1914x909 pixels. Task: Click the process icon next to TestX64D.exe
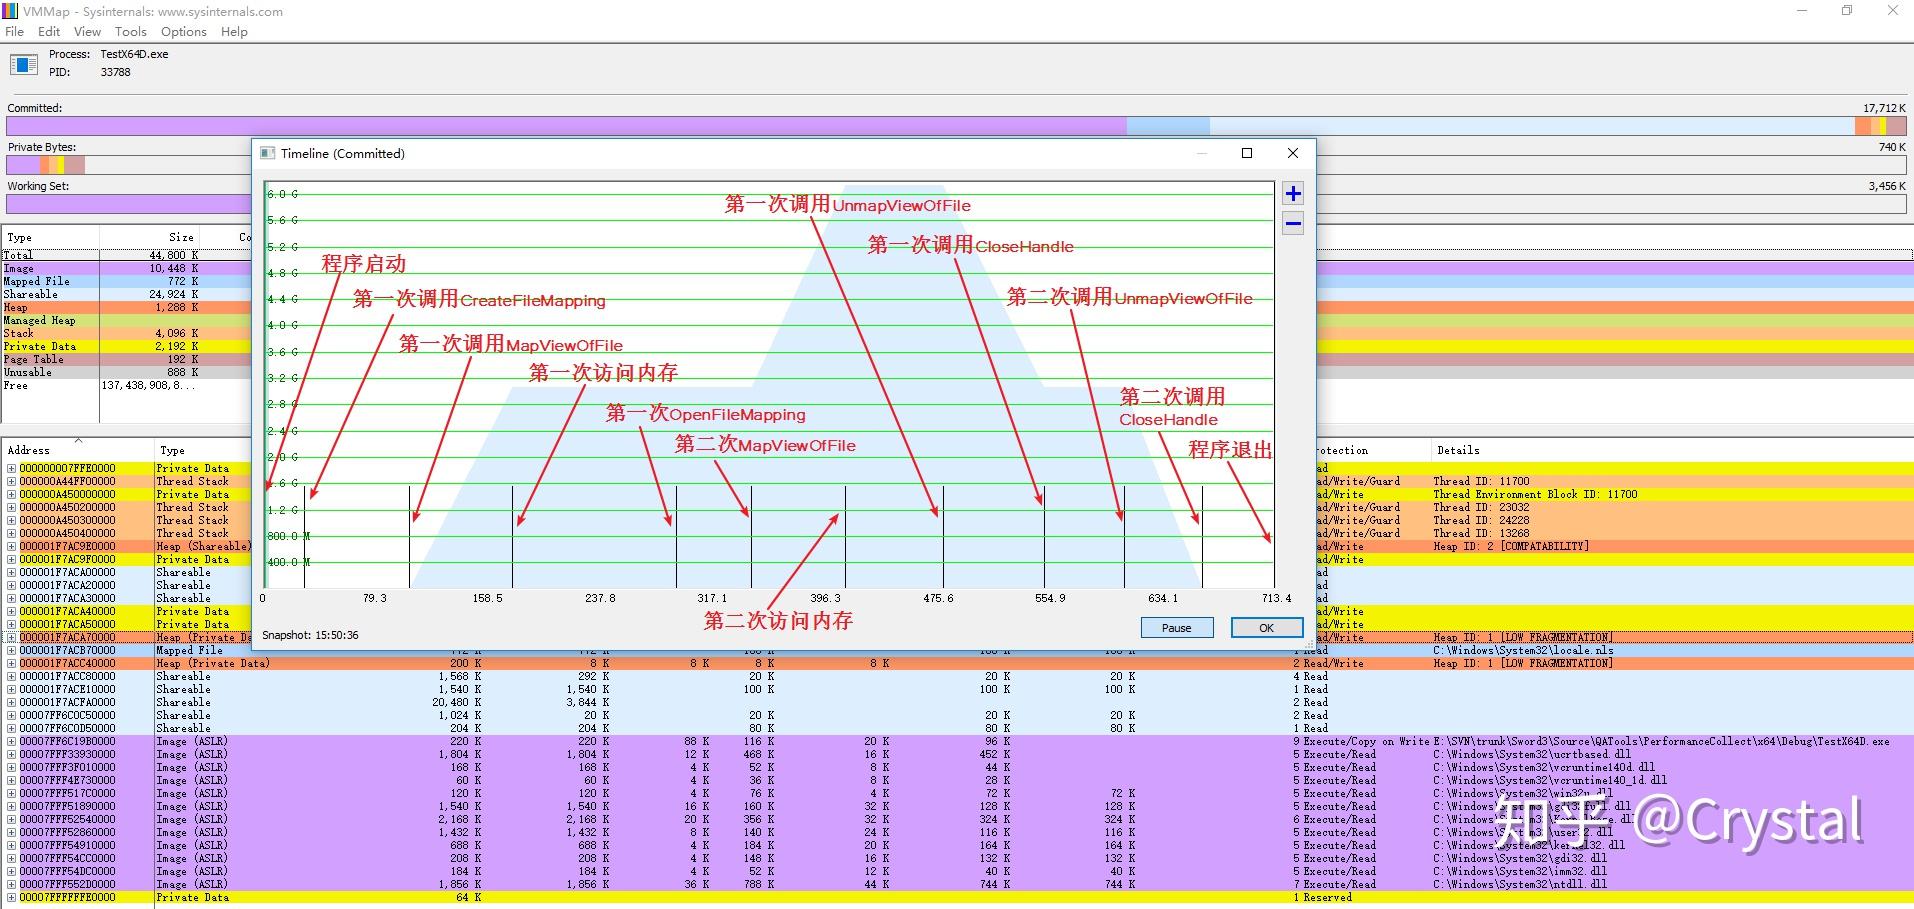23,65
